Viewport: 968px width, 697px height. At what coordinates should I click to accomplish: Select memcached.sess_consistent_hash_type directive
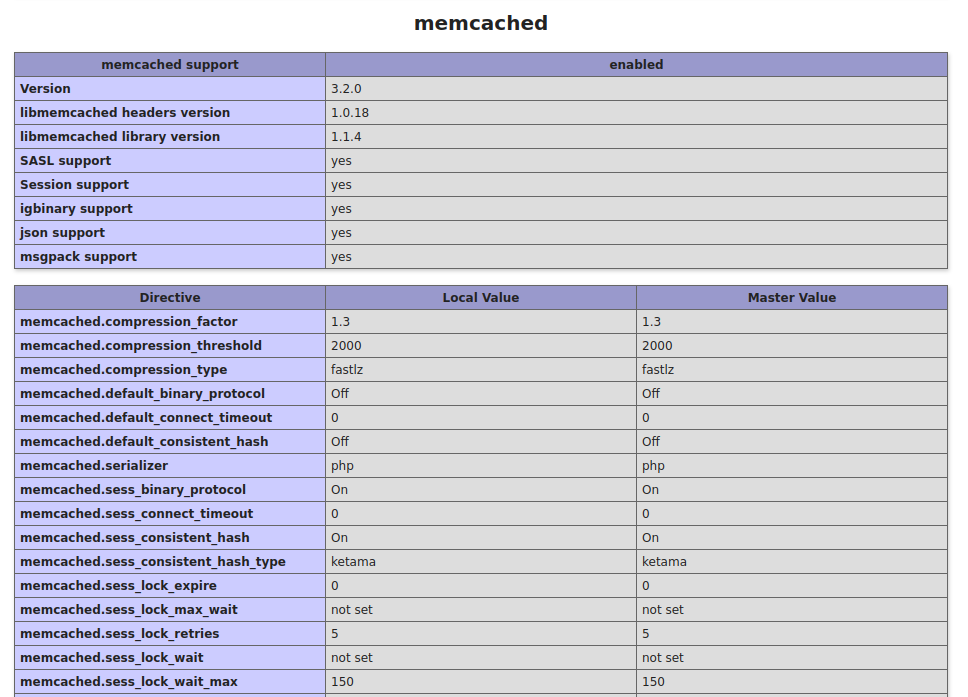[152, 562]
